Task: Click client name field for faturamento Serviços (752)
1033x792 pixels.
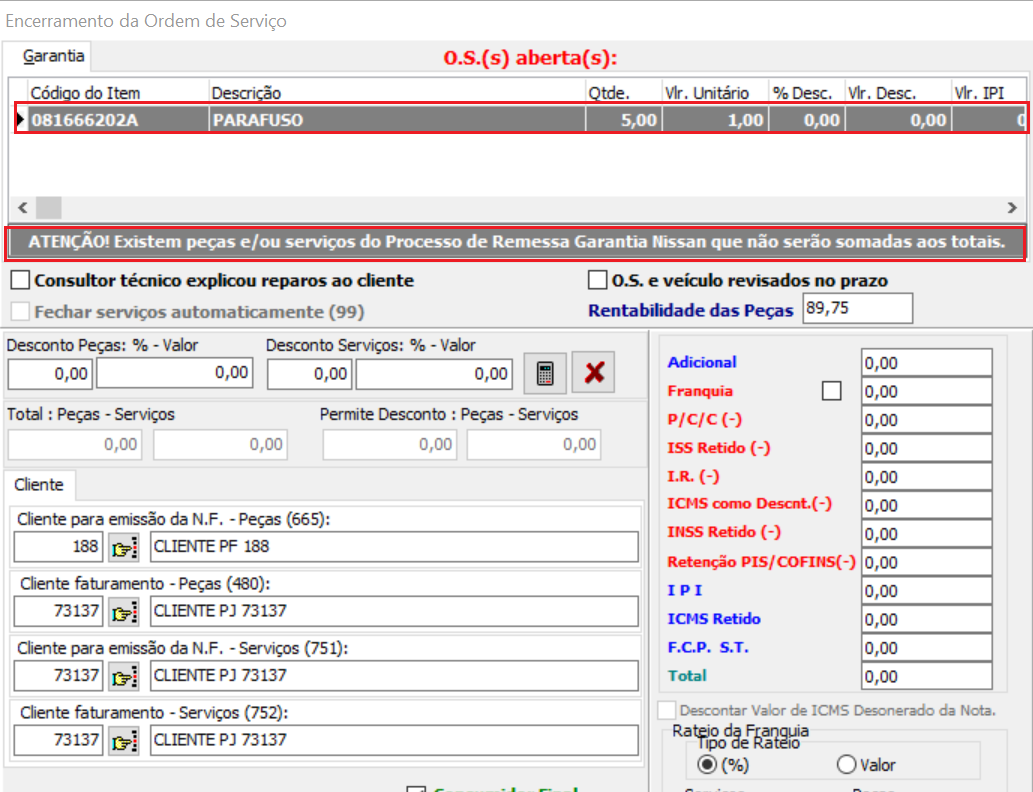Action: tap(394, 741)
